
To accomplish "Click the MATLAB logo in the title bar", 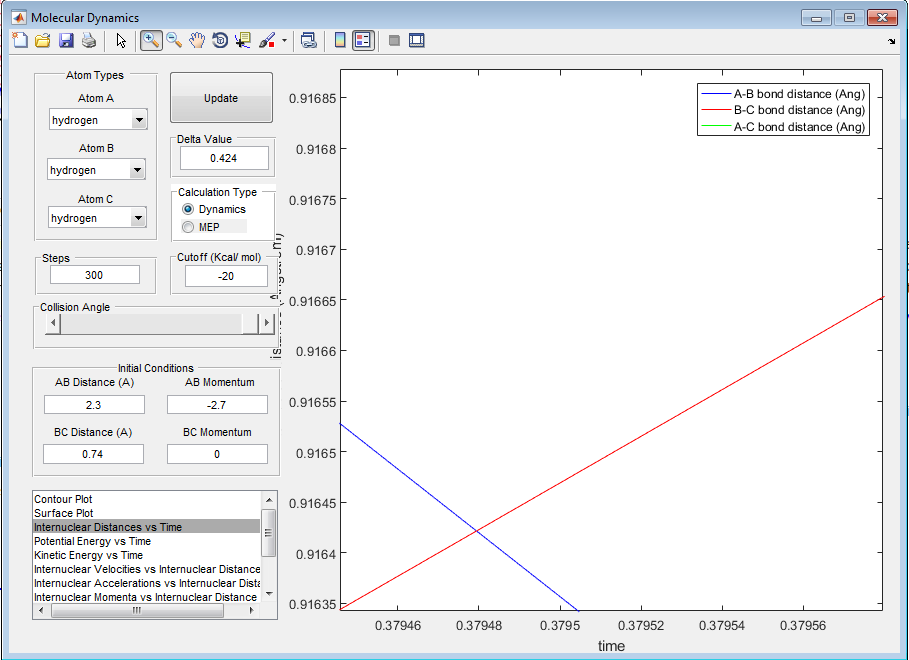I will [19, 17].
